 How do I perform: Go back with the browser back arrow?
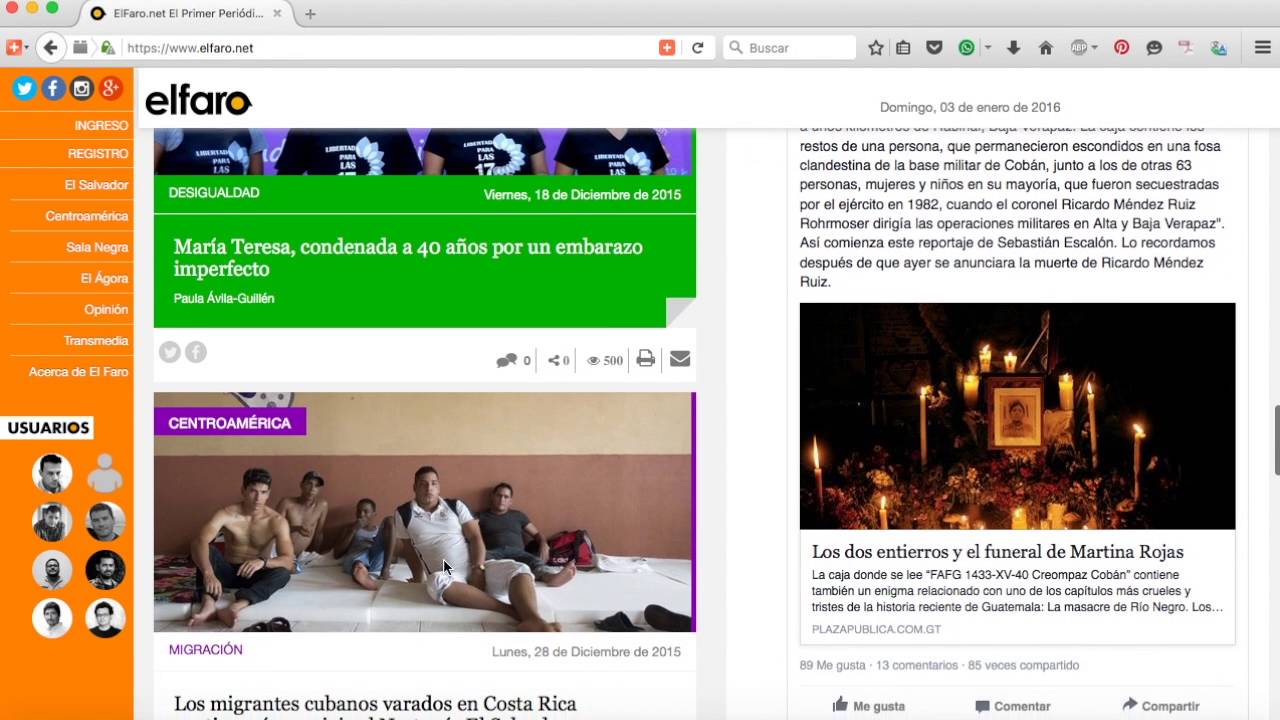click(51, 47)
